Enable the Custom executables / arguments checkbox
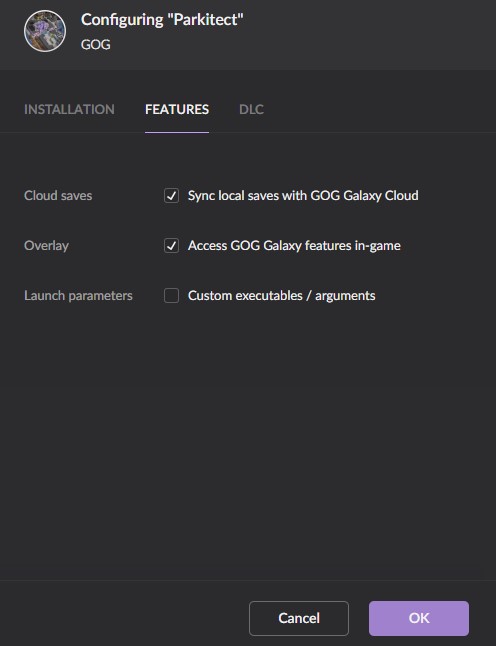The height and width of the screenshot is (646, 496). click(x=171, y=295)
